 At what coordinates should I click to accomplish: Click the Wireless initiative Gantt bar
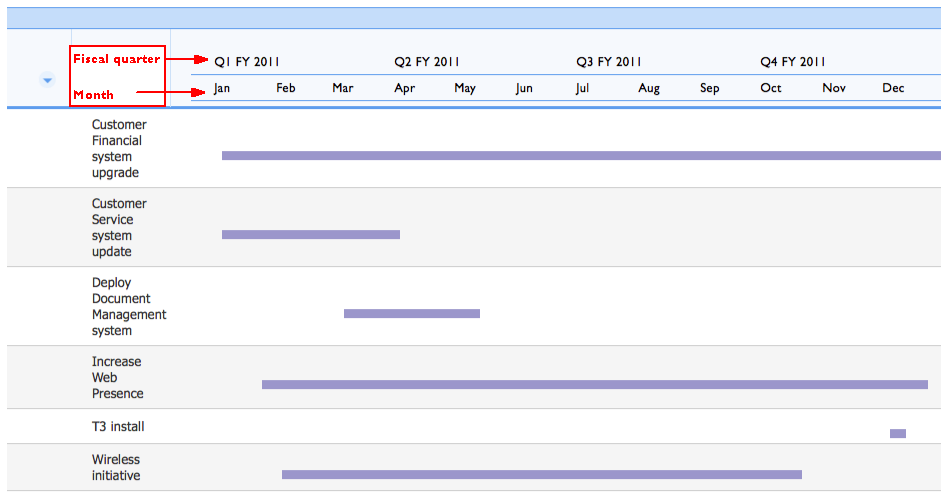click(x=542, y=475)
